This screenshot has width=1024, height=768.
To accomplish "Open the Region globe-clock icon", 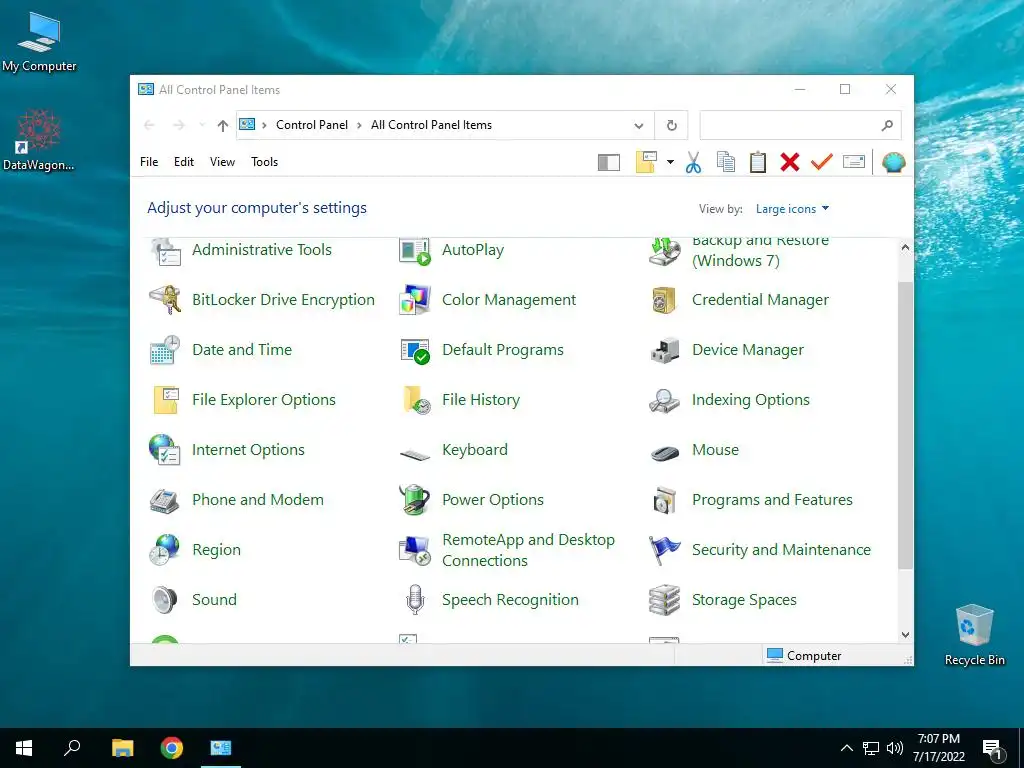I will 165,550.
